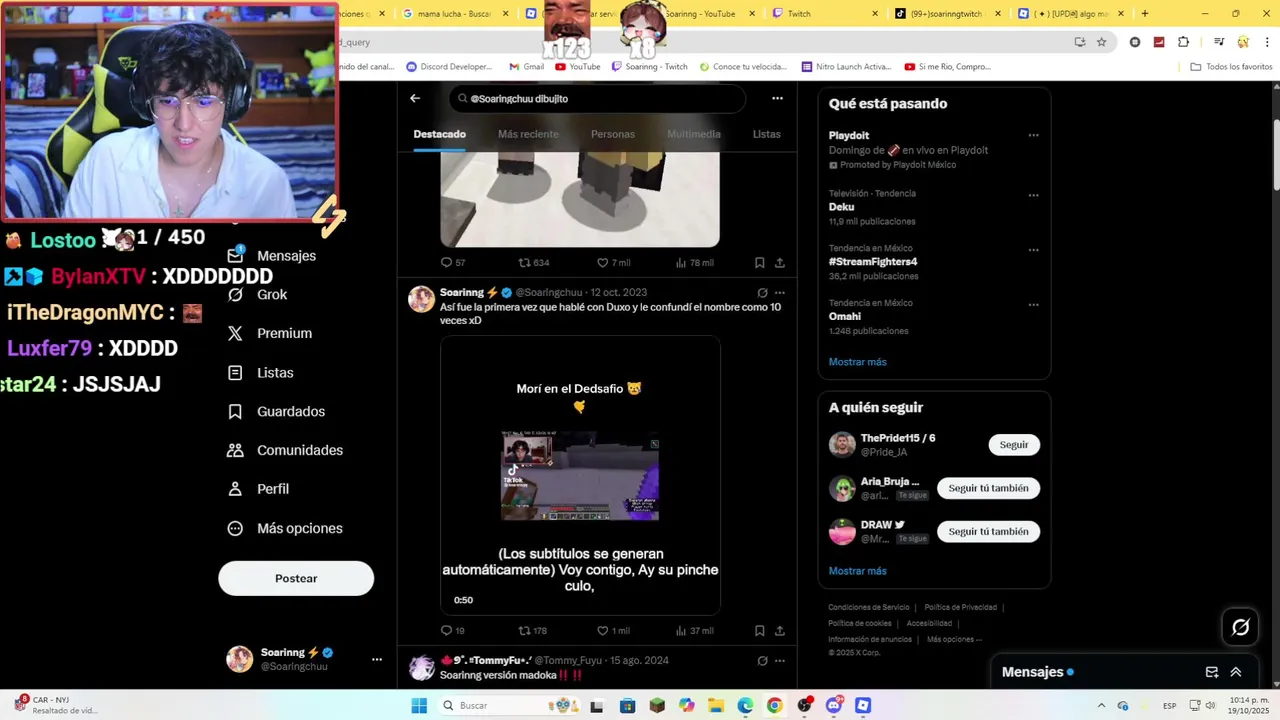The width and height of the screenshot is (1280, 720).
Task: Open the Discord Developer bookmark
Action: point(449,67)
